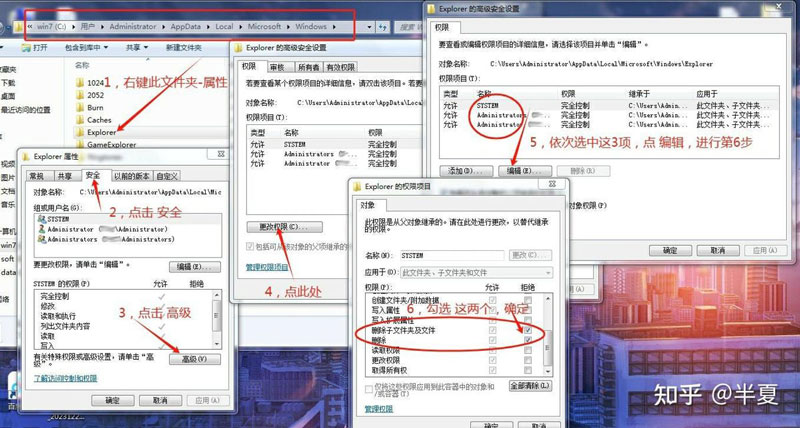Click 添加(D) button in advanced security window
Image resolution: width=800 pixels, height=428 pixels.
pos(466,171)
